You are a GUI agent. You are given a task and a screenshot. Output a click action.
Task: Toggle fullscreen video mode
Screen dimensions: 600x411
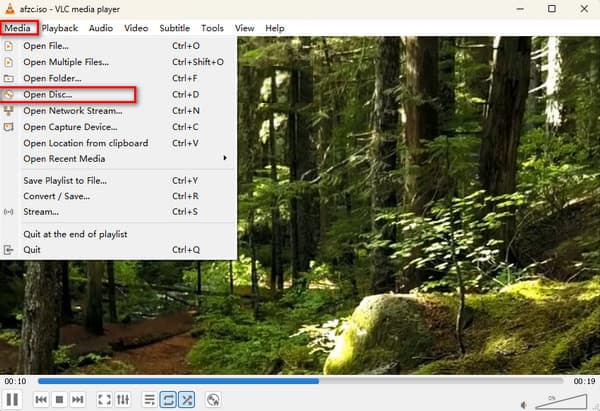(x=104, y=400)
